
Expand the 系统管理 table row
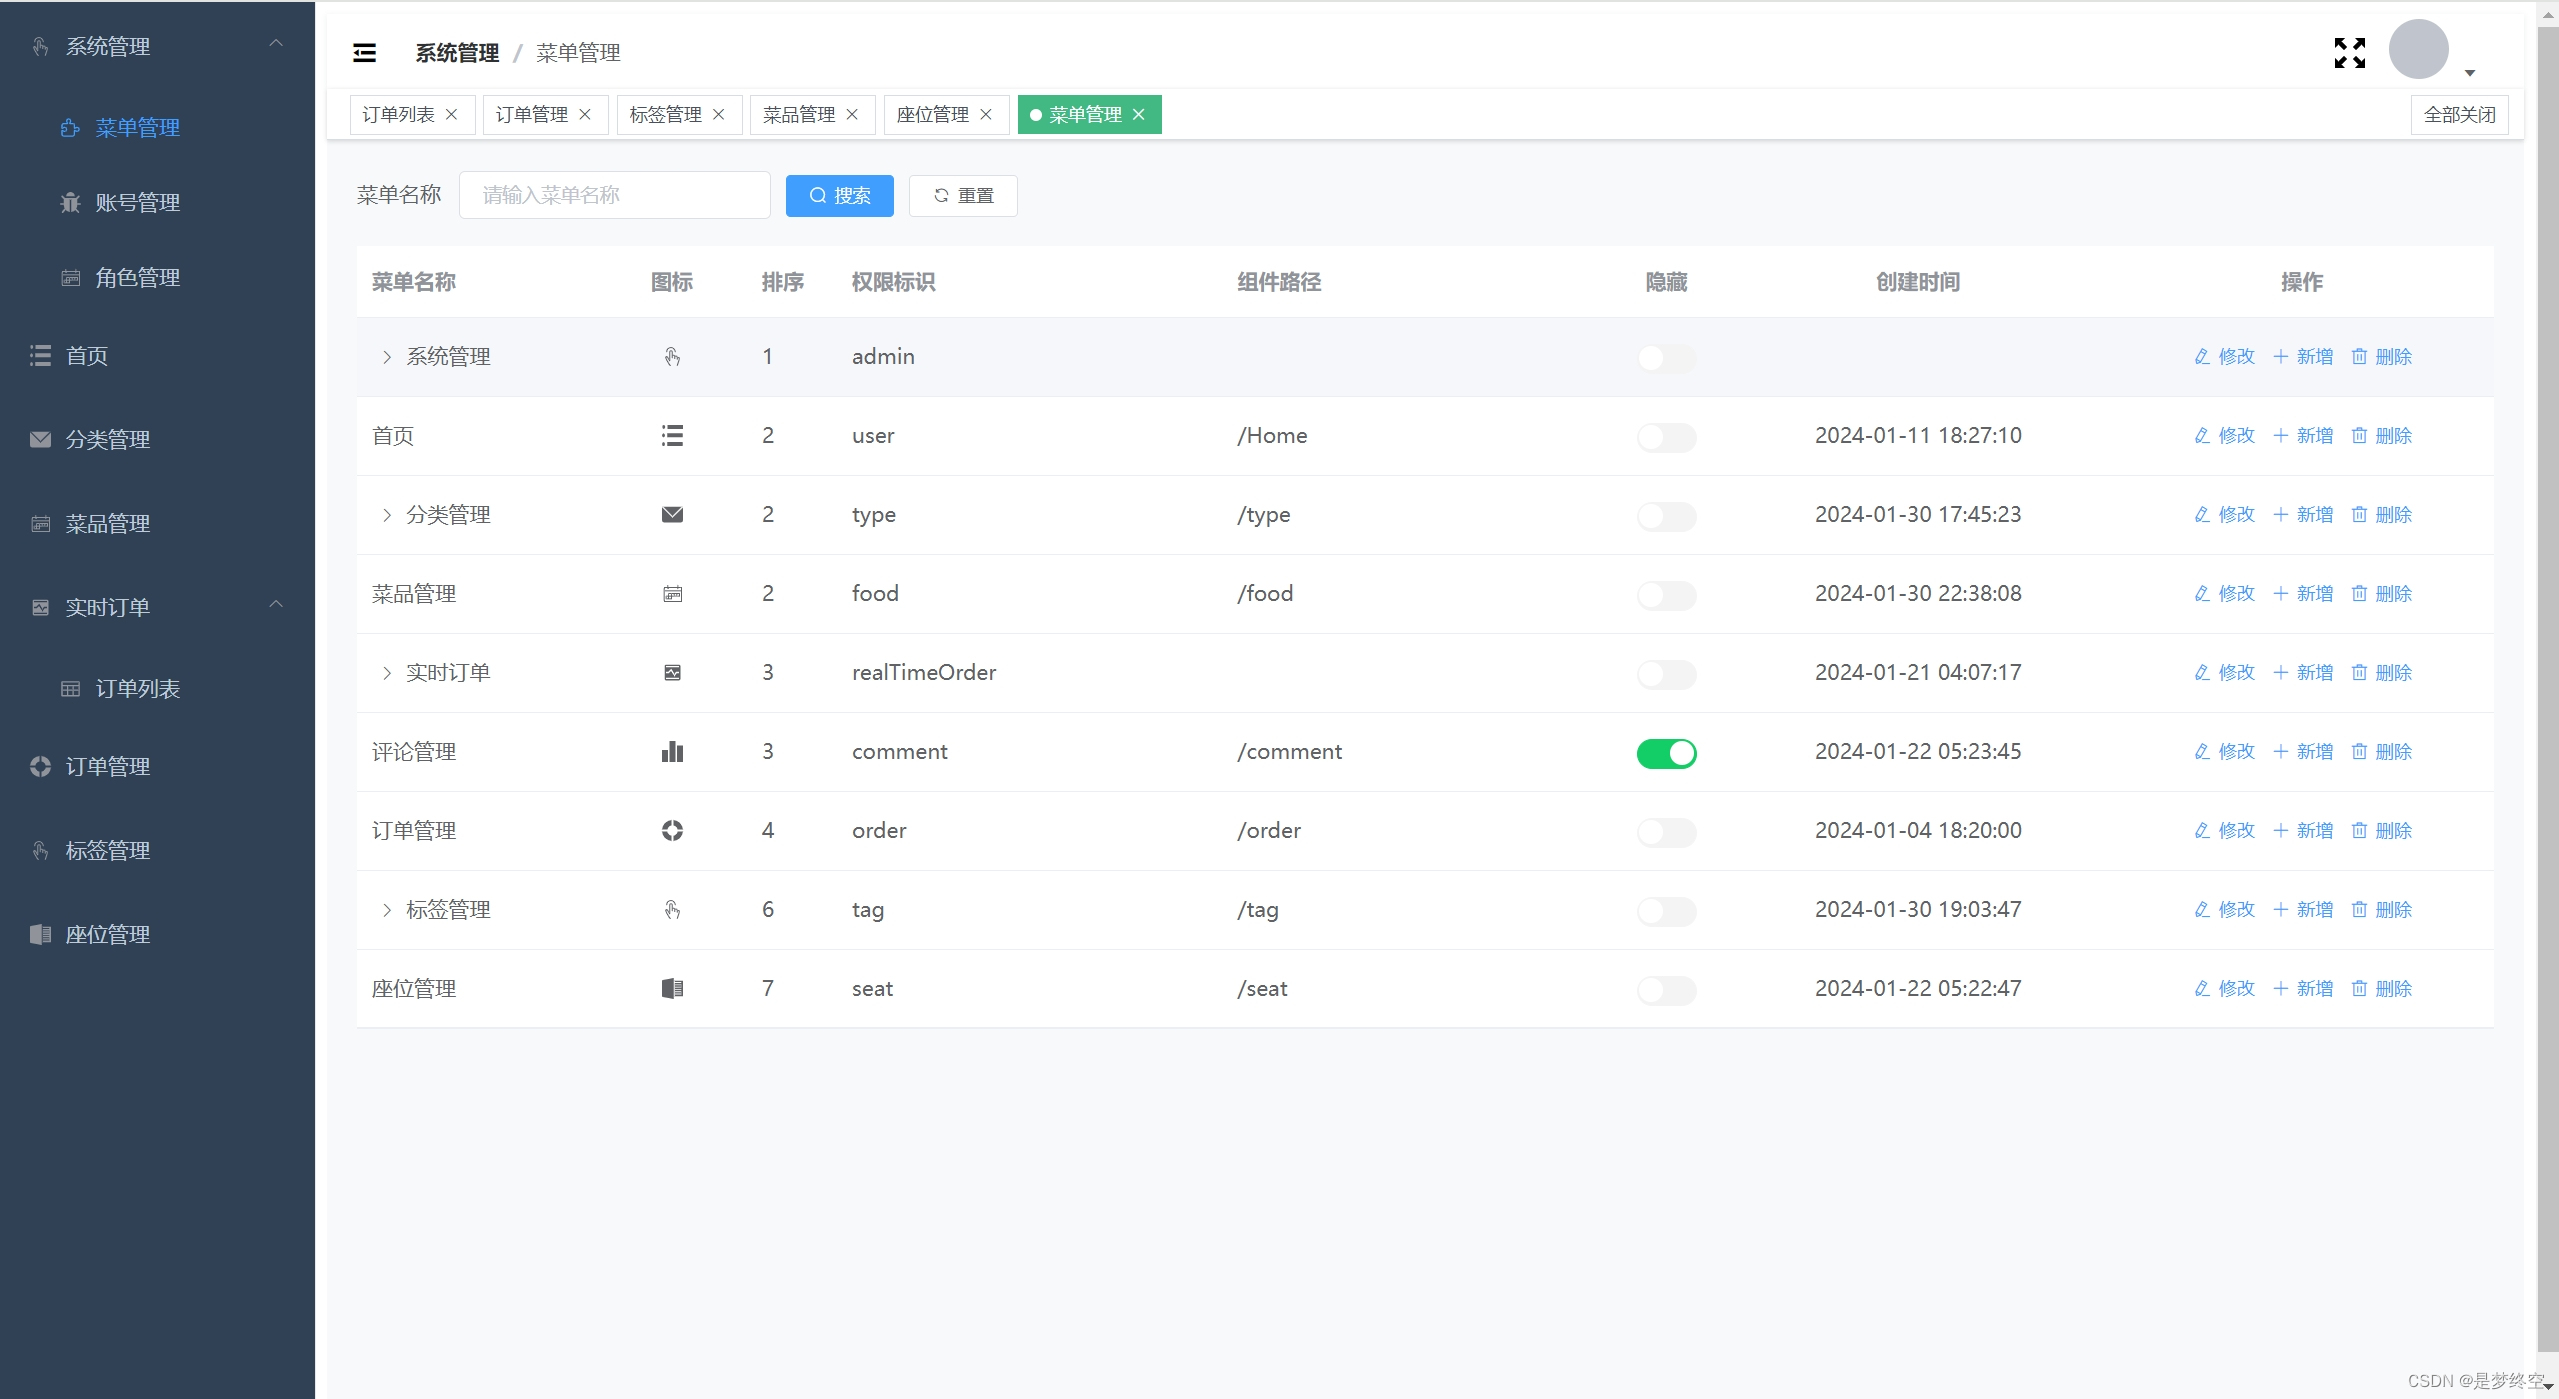(387, 357)
